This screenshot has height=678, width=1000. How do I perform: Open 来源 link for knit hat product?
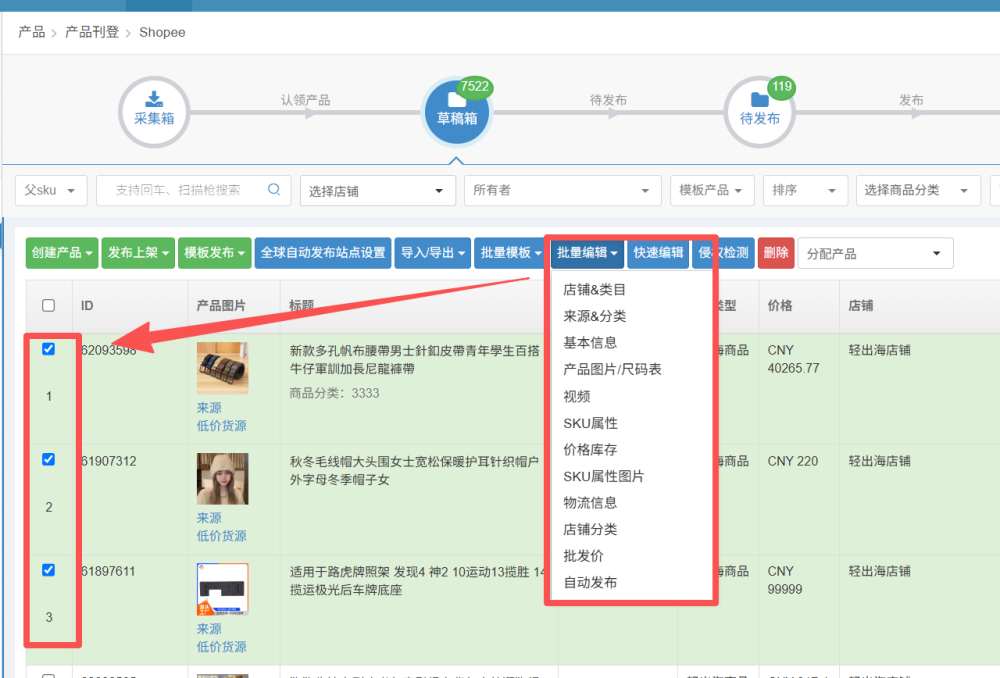pos(209,518)
